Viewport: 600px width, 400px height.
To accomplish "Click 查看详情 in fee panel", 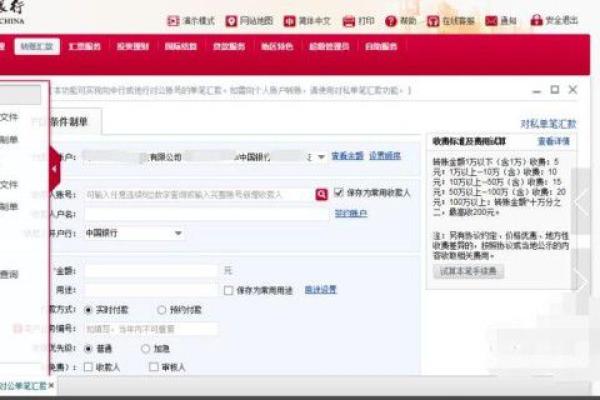I will point(554,142).
